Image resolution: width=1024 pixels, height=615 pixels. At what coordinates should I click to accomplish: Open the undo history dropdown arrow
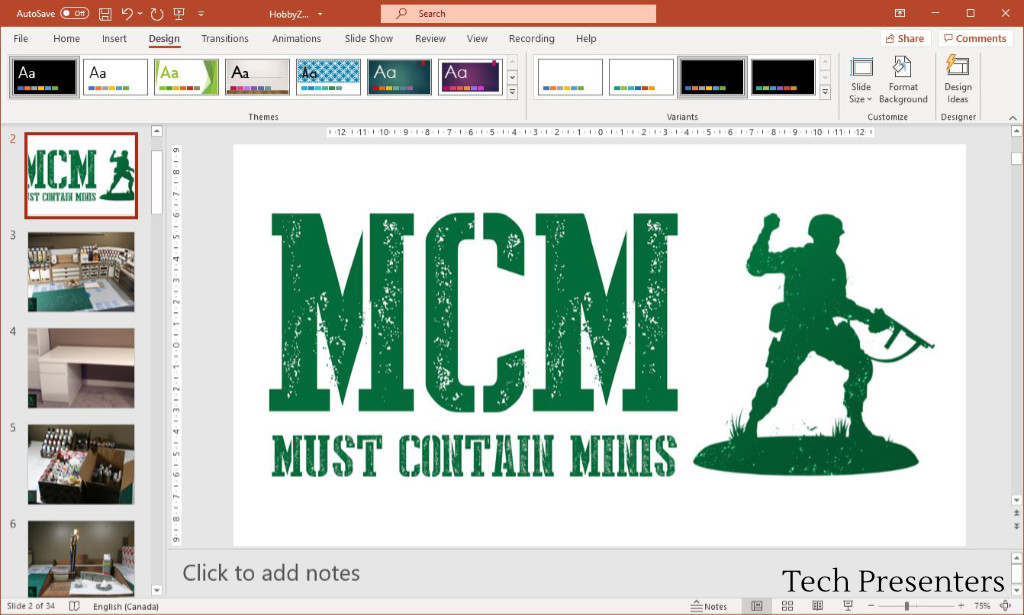140,14
